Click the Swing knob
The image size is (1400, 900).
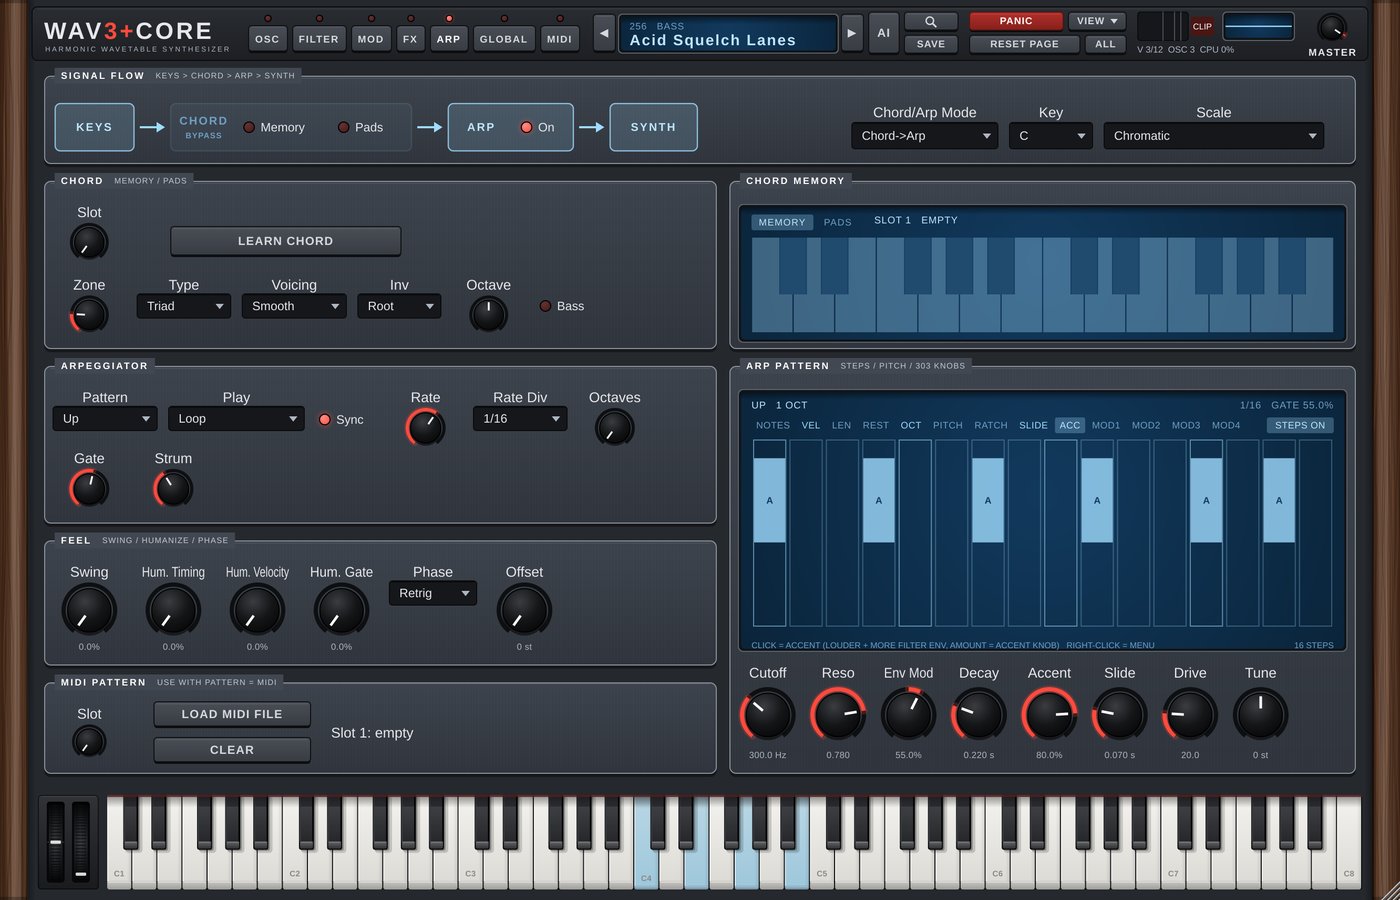point(89,610)
